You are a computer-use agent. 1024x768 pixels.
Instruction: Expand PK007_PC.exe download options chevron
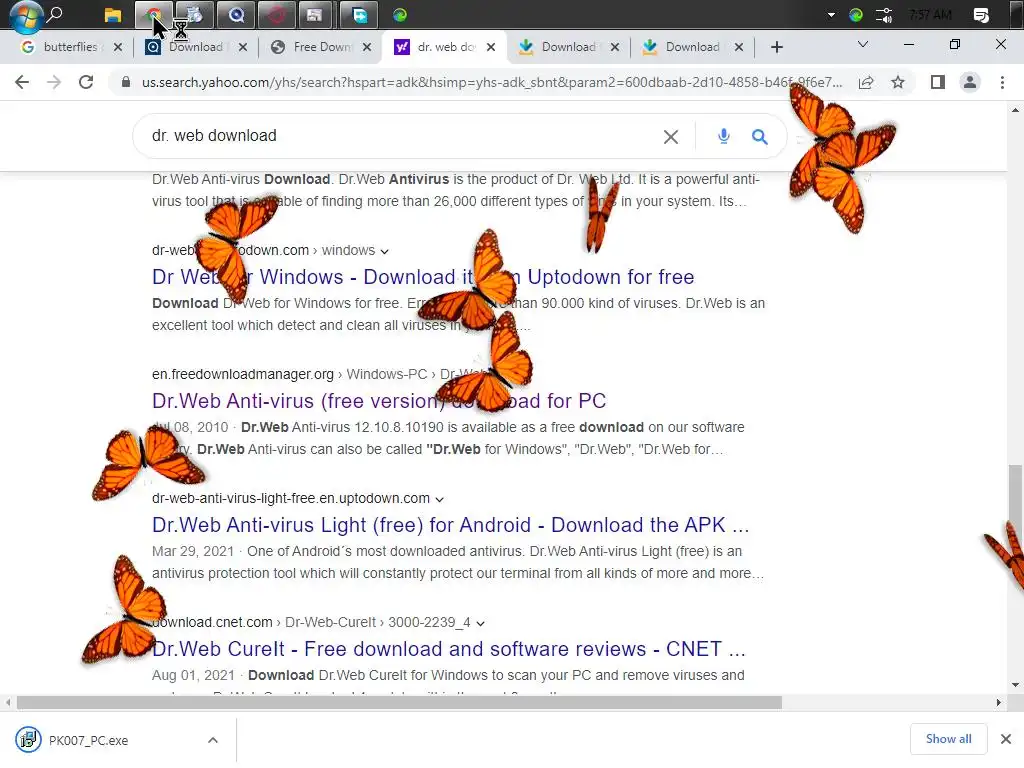(x=213, y=740)
